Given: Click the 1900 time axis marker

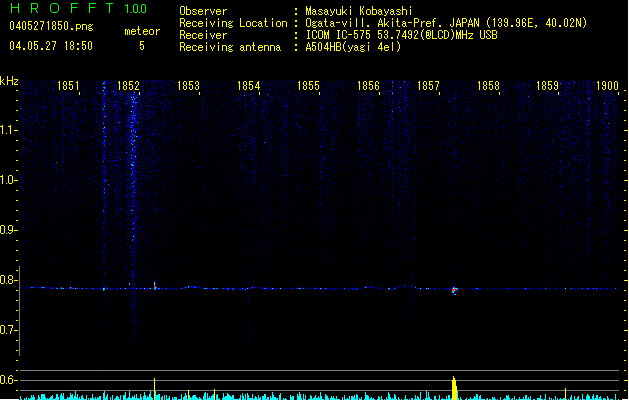Looking at the screenshot, I should click(x=607, y=86).
